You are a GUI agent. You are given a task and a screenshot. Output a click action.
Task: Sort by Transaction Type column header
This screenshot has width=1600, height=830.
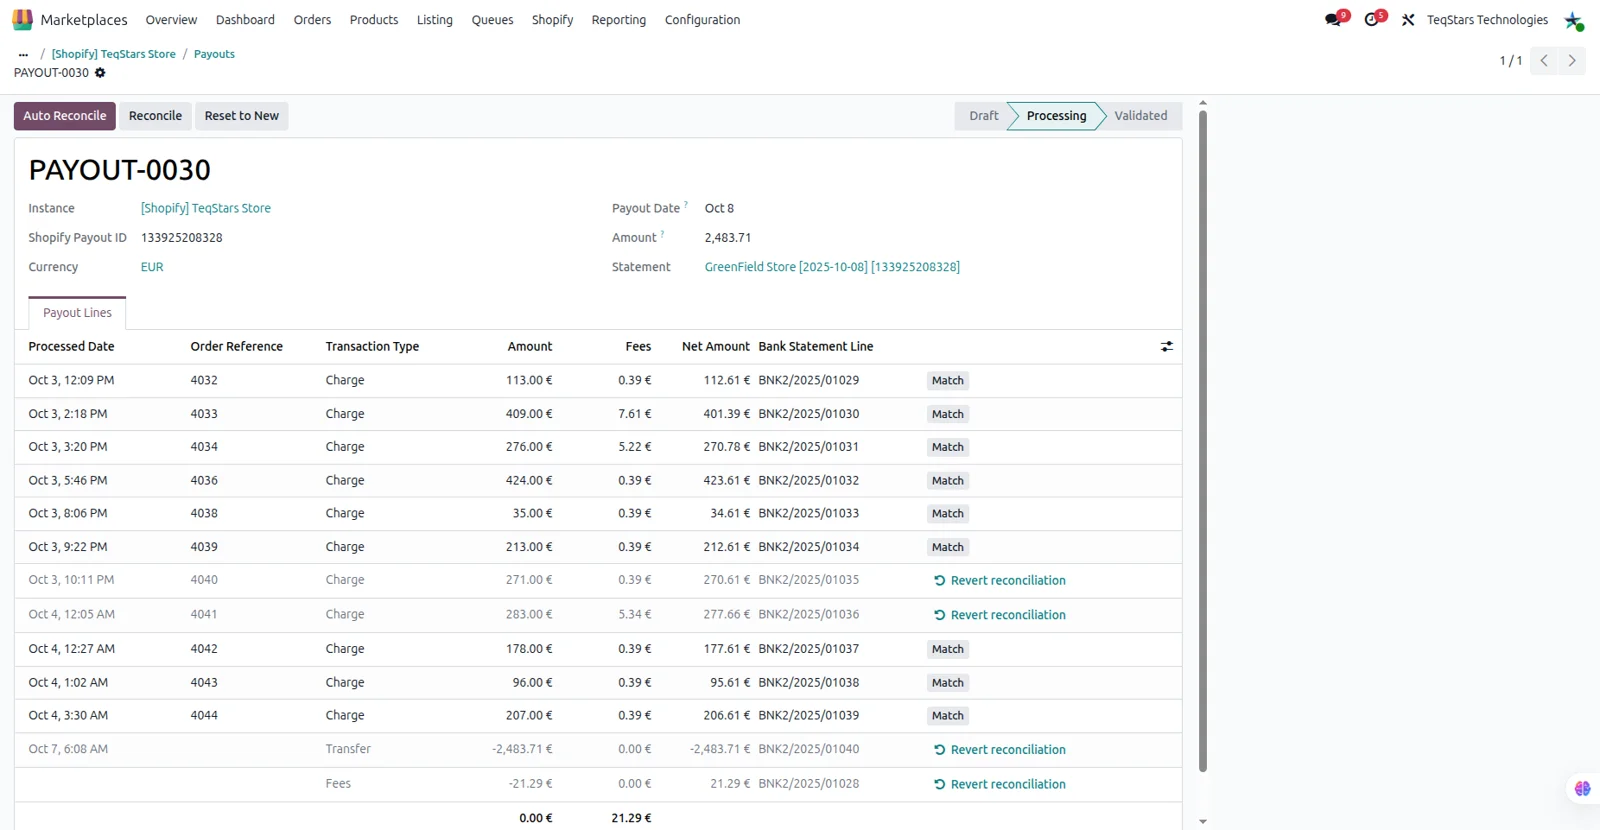point(372,347)
